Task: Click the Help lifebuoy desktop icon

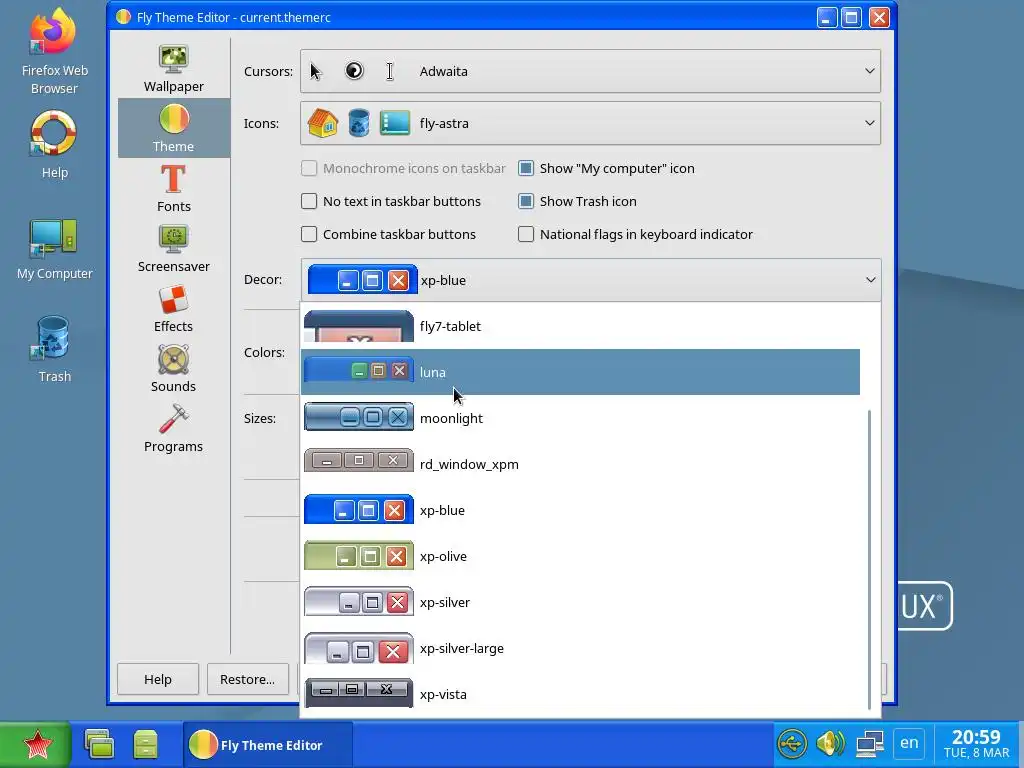Action: pyautogui.click(x=54, y=145)
